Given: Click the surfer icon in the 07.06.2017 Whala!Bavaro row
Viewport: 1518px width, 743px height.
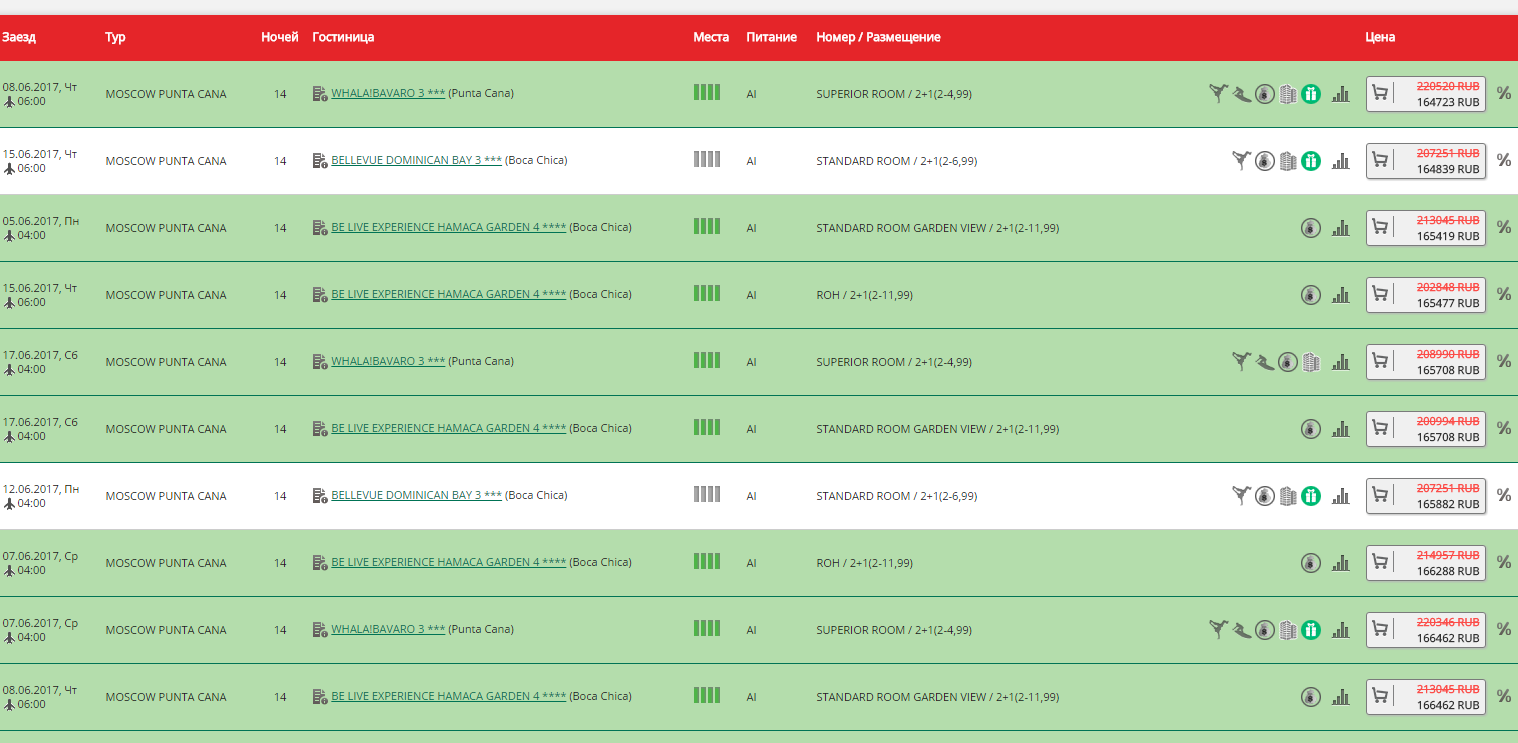Looking at the screenshot, I should tap(1241, 630).
